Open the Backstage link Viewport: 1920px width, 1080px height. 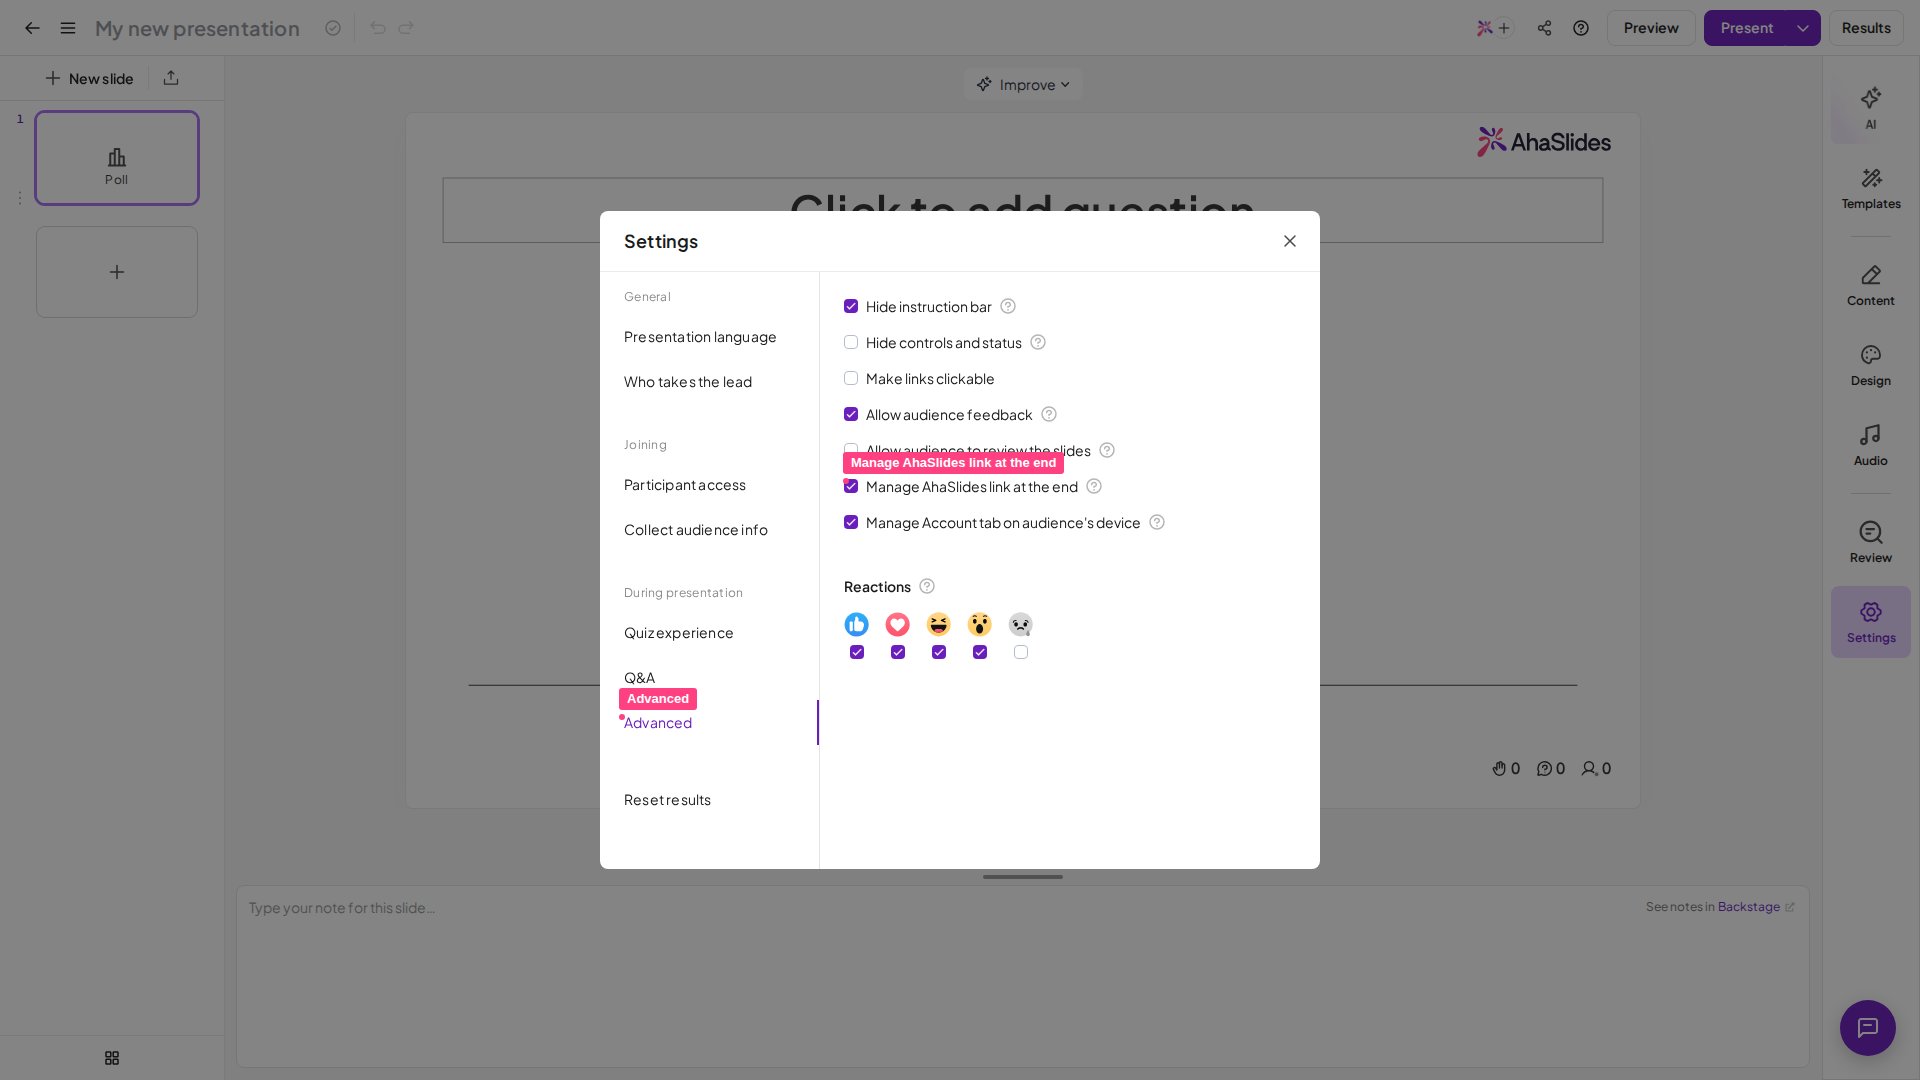pyautogui.click(x=1749, y=907)
